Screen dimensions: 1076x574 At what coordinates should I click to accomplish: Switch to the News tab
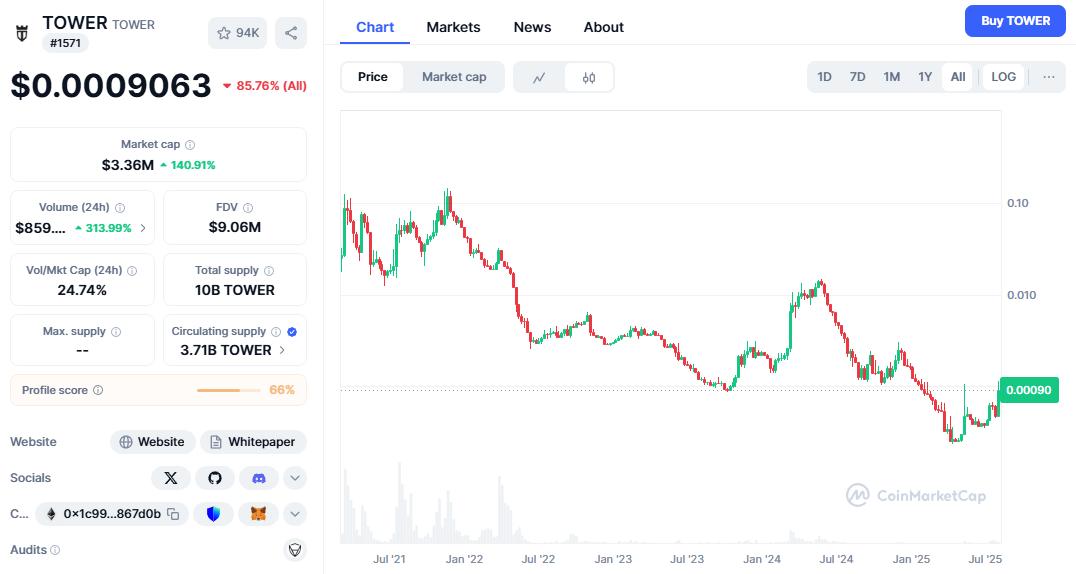(x=533, y=27)
